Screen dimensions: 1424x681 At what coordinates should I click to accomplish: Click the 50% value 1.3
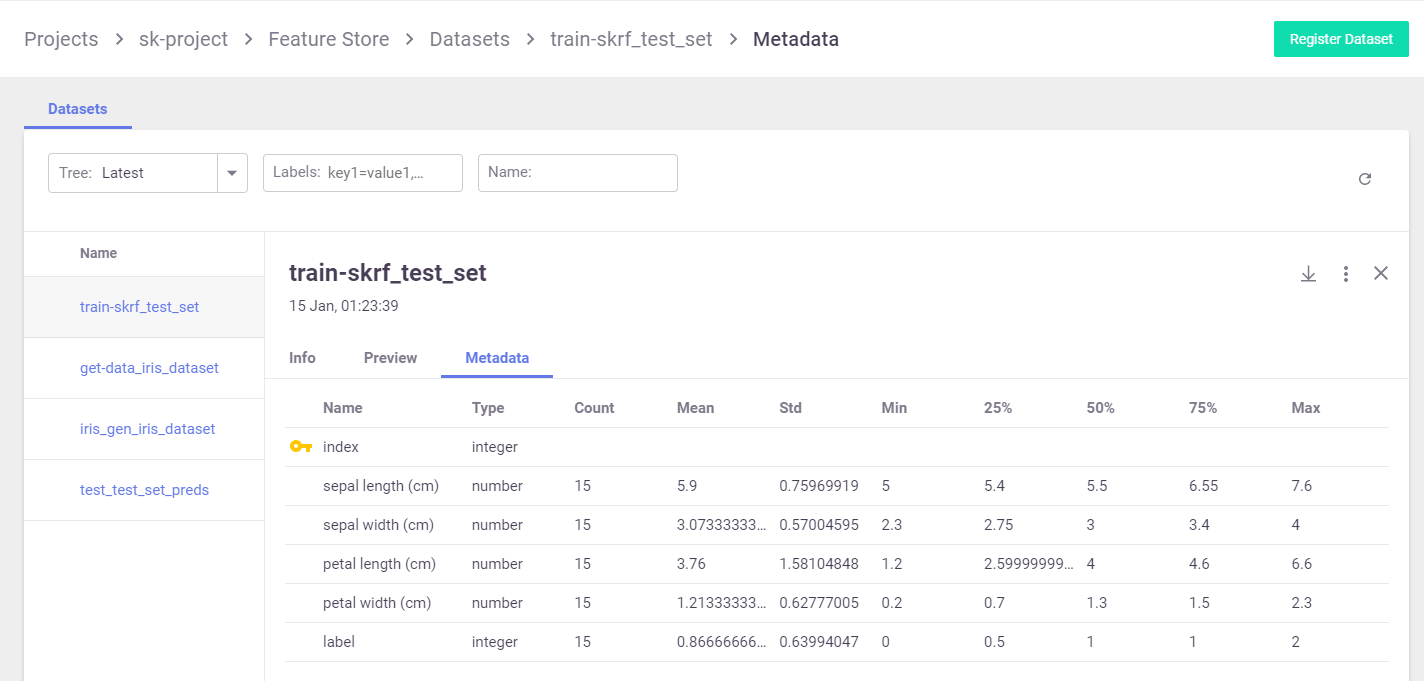[1097, 603]
